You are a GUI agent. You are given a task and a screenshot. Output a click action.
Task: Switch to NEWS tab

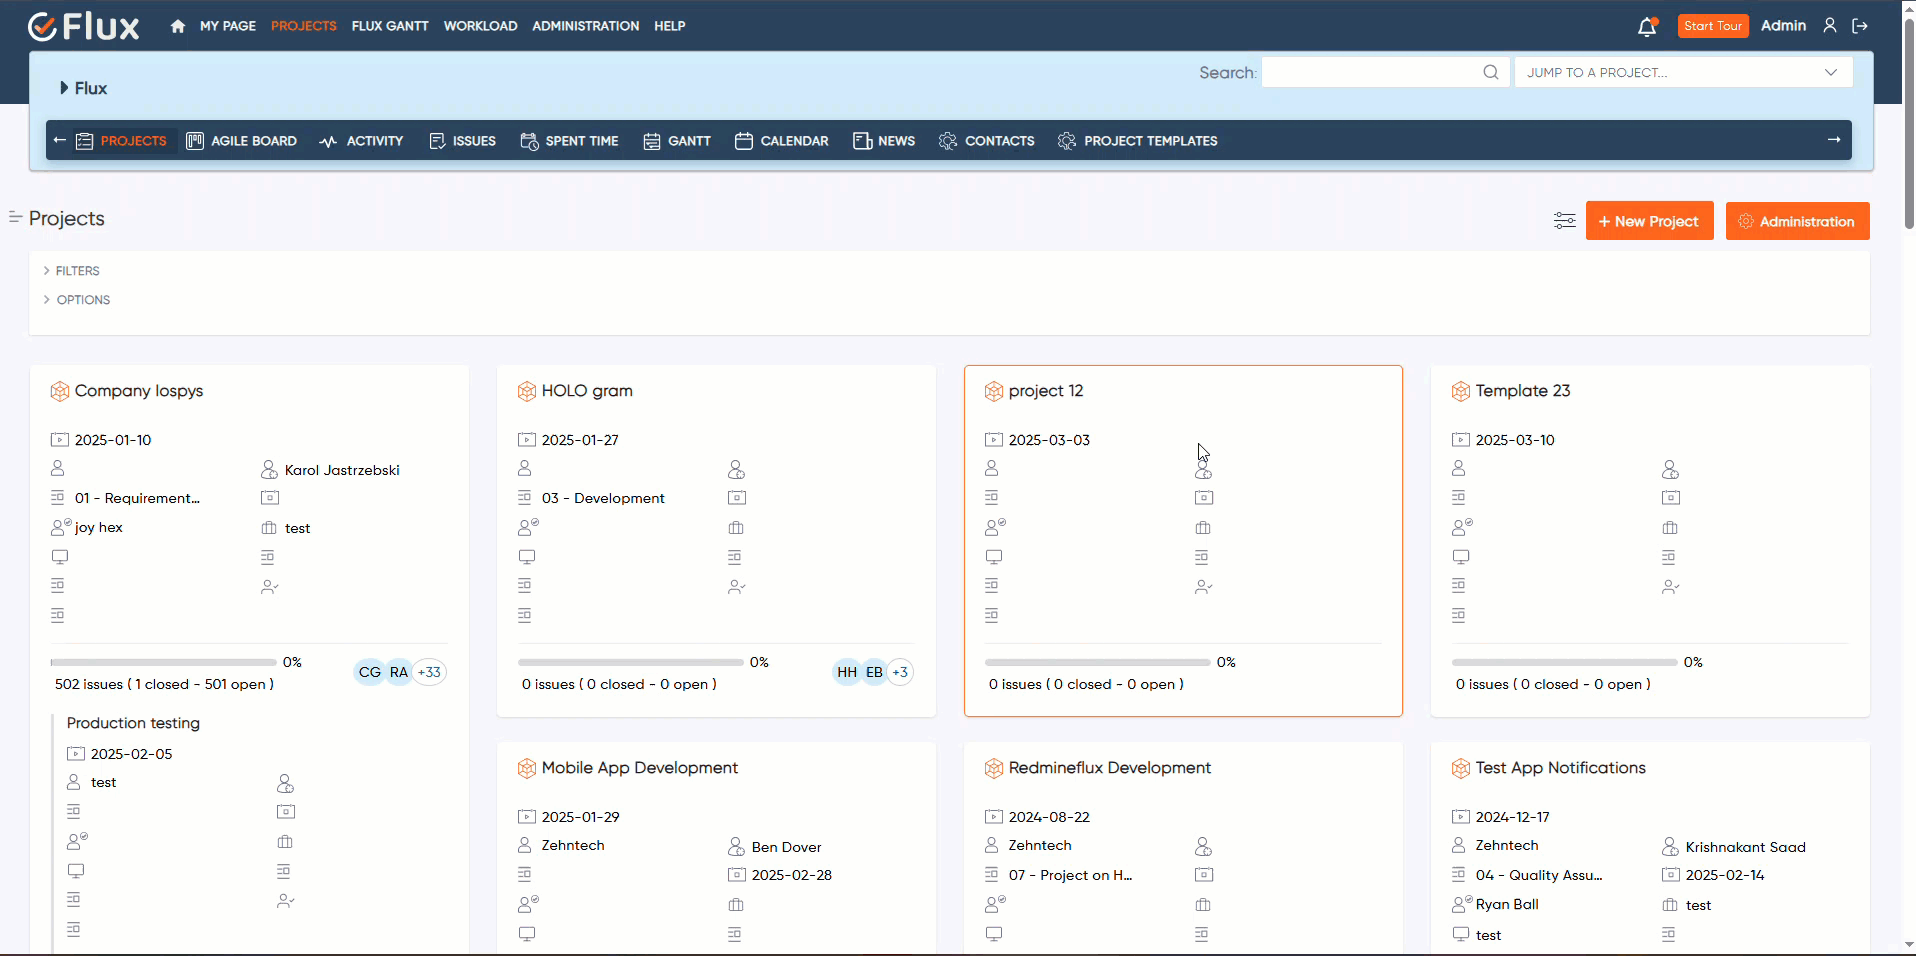click(x=884, y=141)
